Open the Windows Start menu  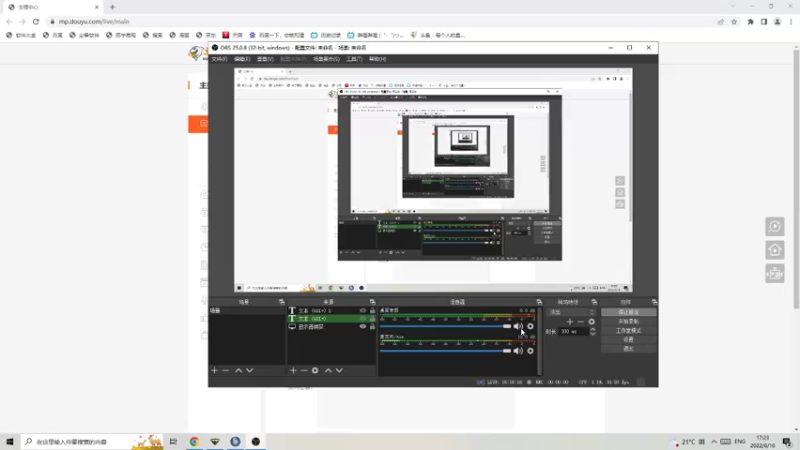[10, 442]
